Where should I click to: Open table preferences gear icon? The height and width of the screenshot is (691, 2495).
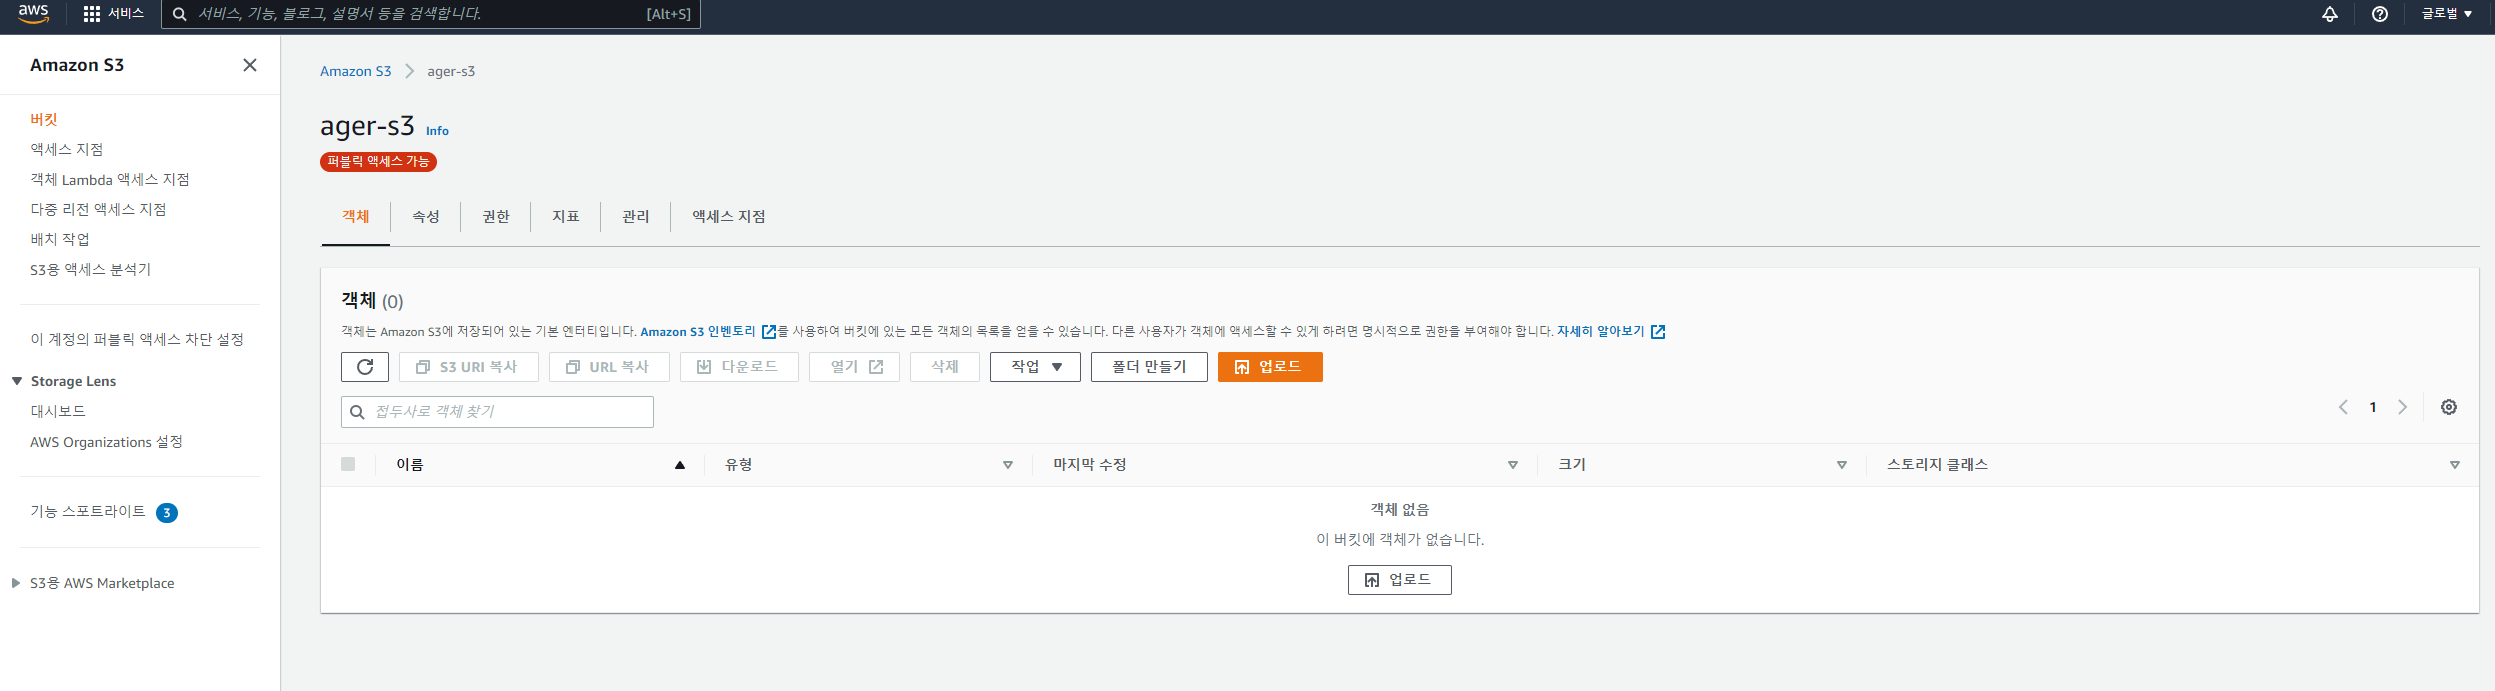[2448, 407]
